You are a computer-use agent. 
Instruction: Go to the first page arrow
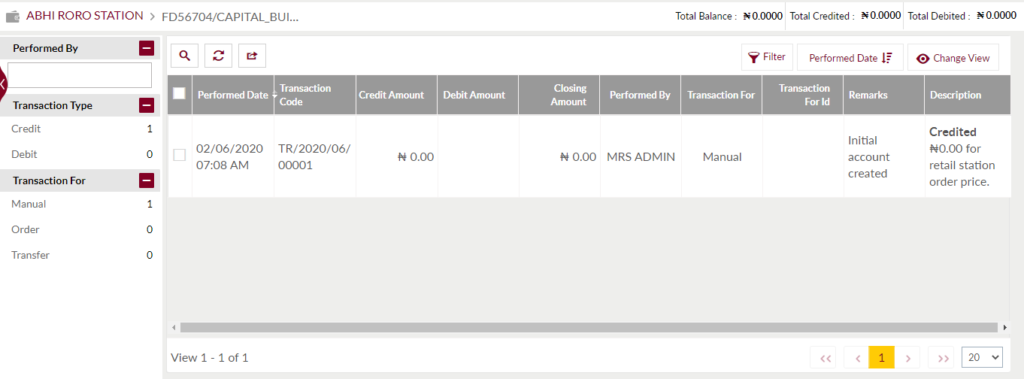824,357
